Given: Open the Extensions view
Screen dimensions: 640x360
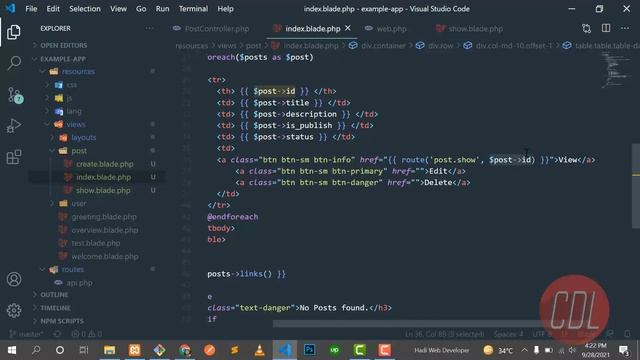Looking at the screenshot, I should coord(14,157).
